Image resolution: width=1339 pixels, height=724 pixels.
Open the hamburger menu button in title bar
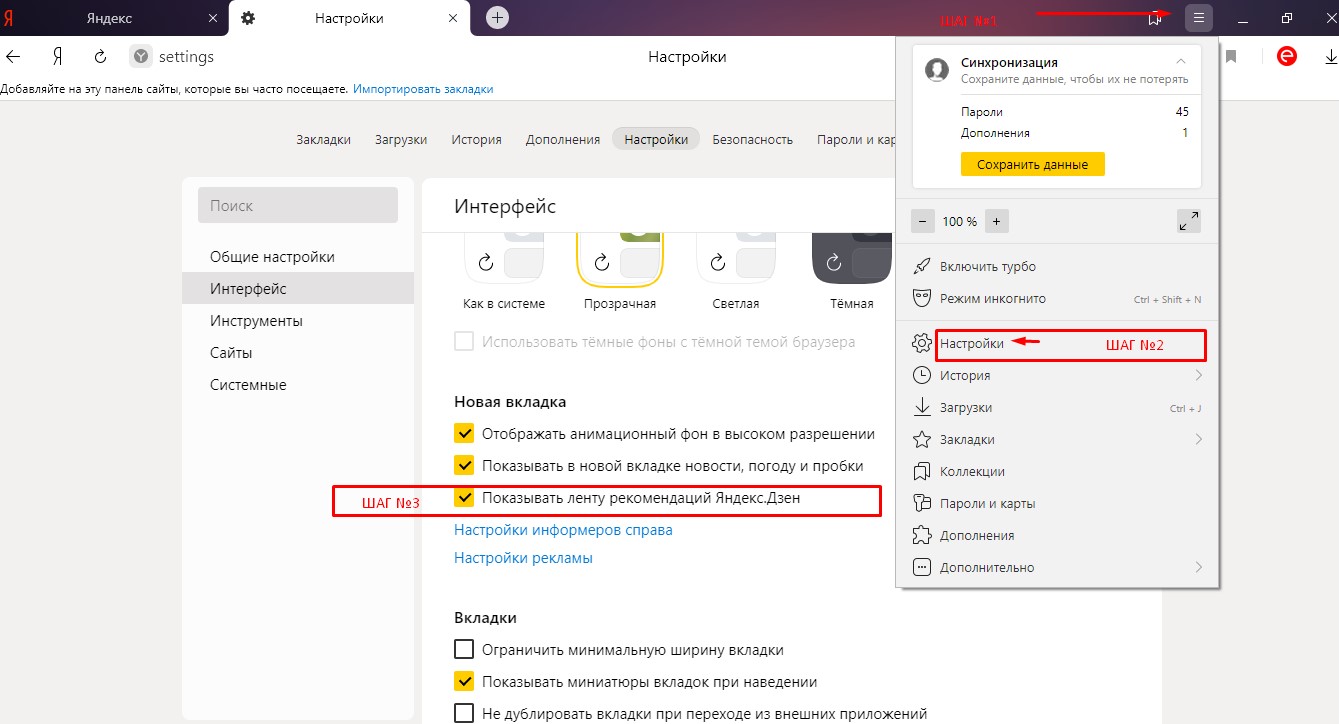point(1199,18)
